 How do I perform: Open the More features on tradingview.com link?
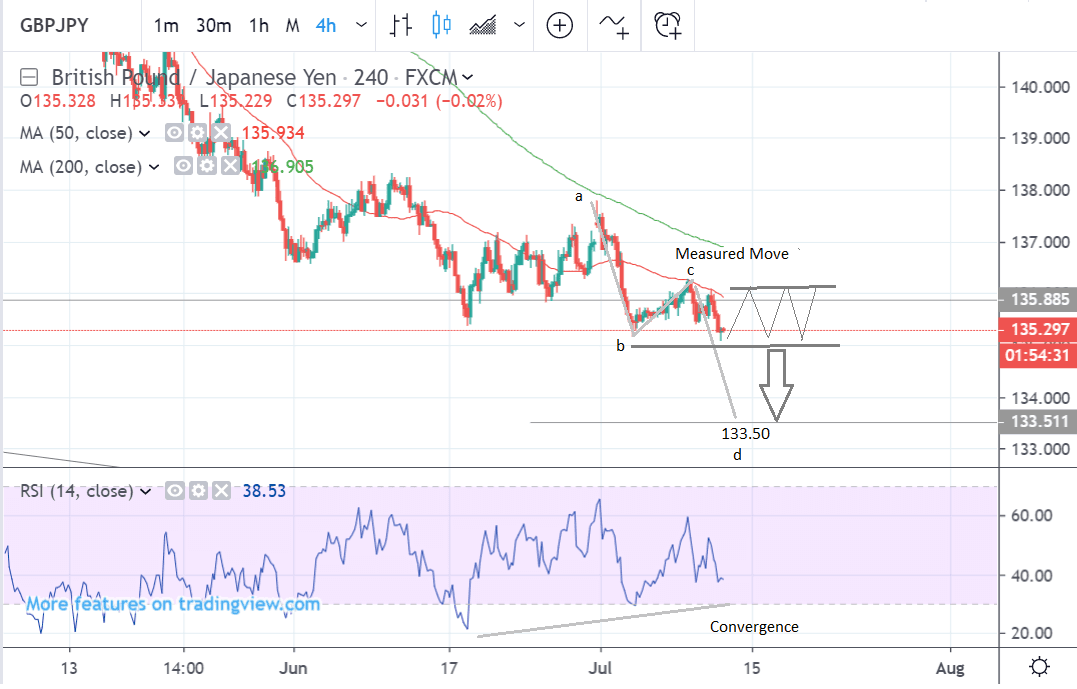pos(173,603)
